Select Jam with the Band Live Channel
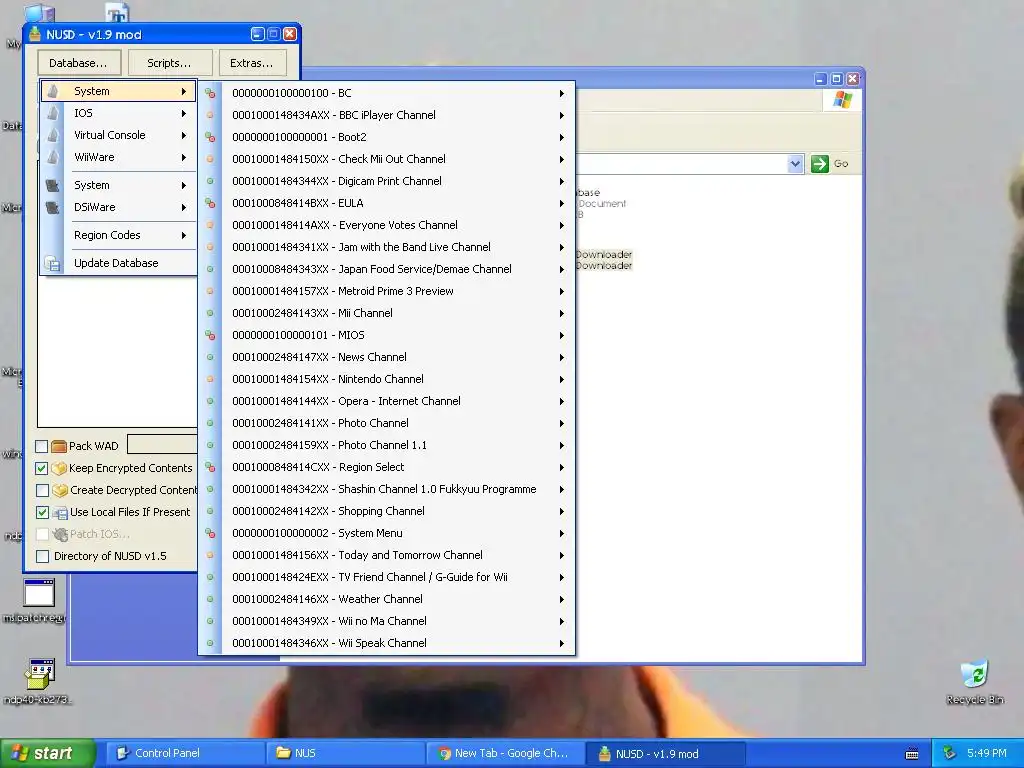The height and width of the screenshot is (768, 1024). 387,248
